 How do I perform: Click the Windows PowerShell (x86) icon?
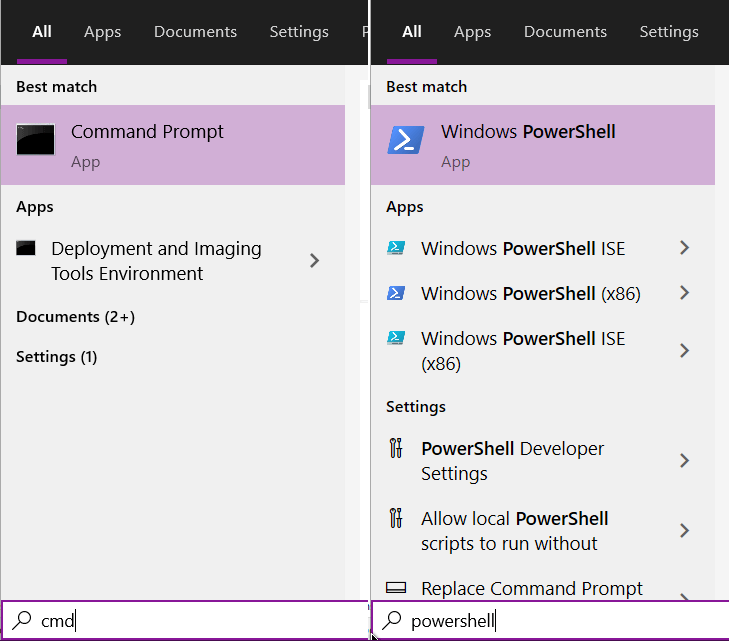tap(396, 293)
